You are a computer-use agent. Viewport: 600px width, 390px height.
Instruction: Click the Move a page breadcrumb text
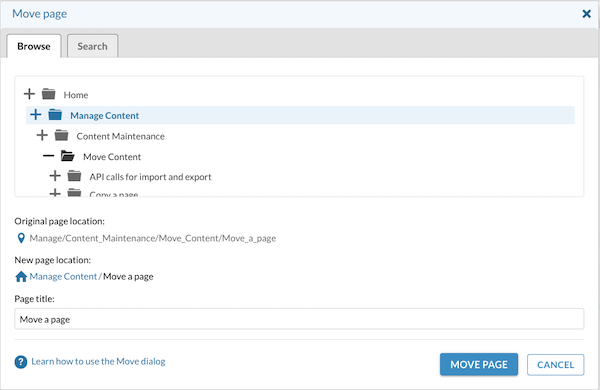click(x=128, y=277)
